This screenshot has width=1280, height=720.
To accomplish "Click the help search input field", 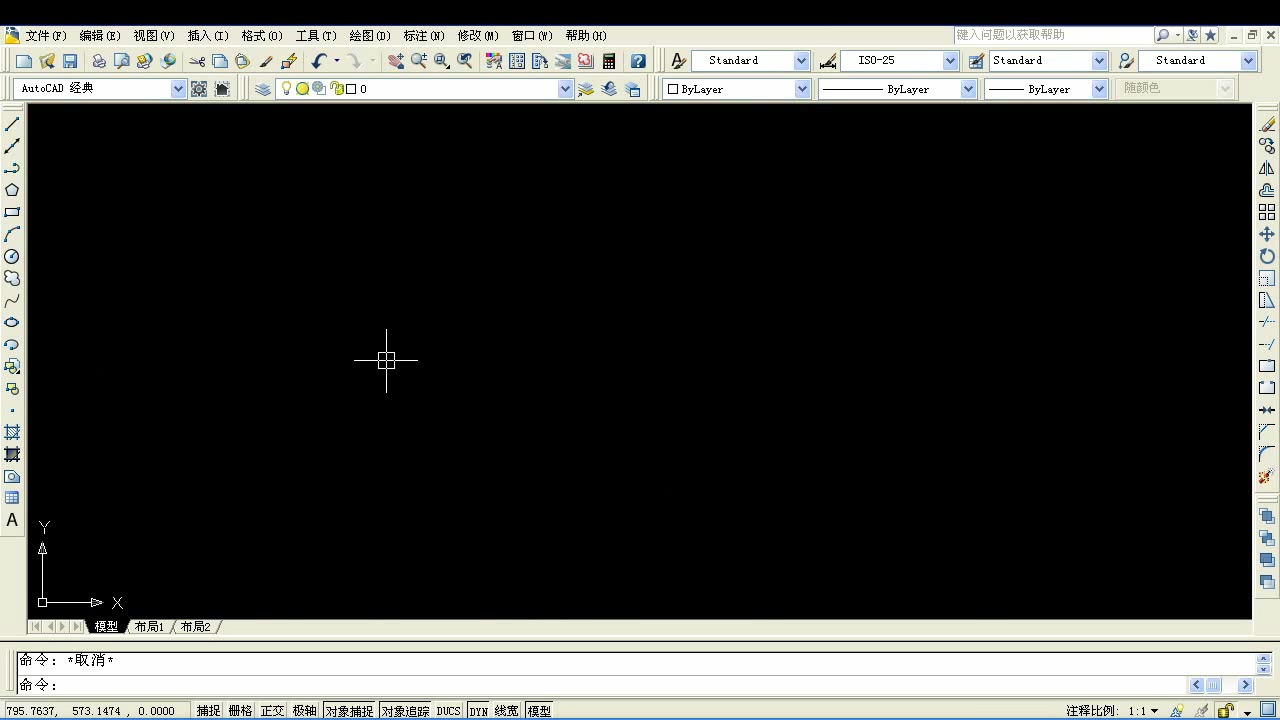I will 1054,35.
